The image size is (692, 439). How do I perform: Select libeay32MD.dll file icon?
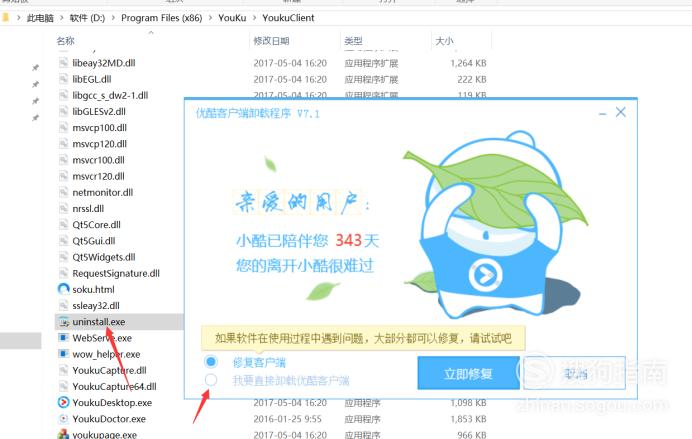[64, 63]
